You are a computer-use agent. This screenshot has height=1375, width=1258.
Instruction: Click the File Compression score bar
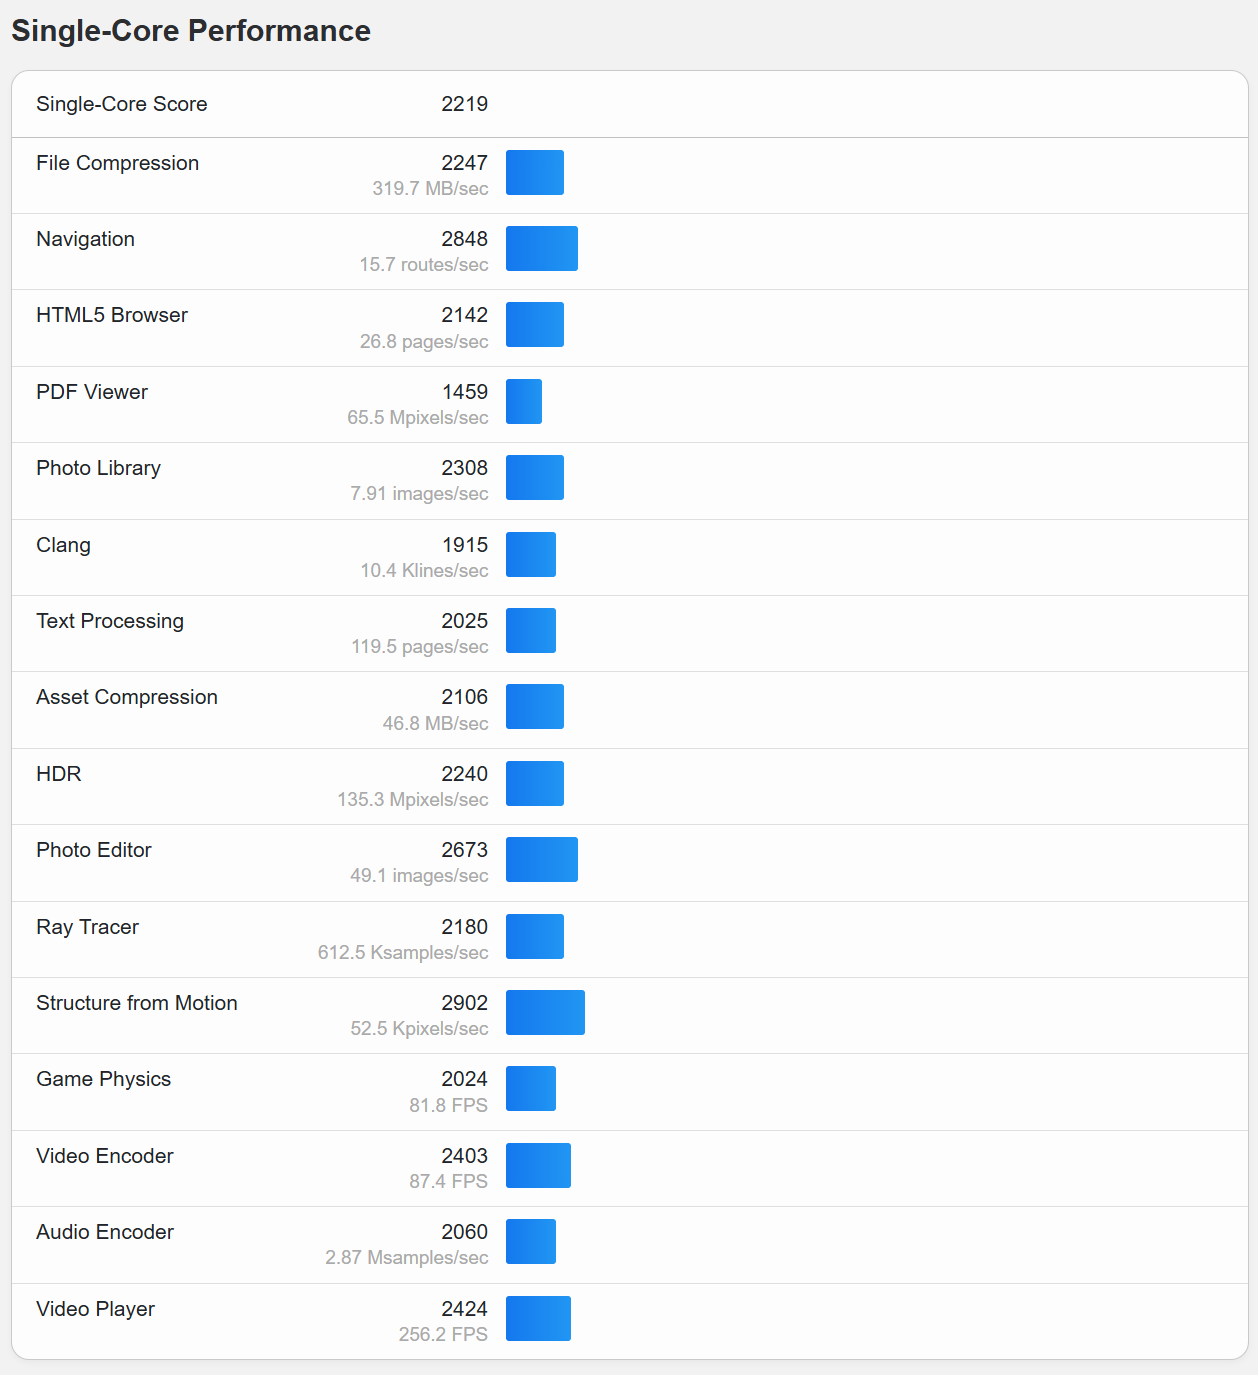535,172
